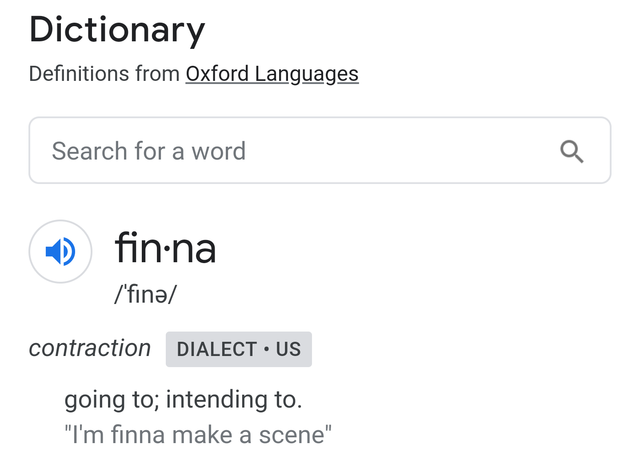Click the "contraction" part-of-speech label
The width and height of the screenshot is (640, 468).
point(90,348)
